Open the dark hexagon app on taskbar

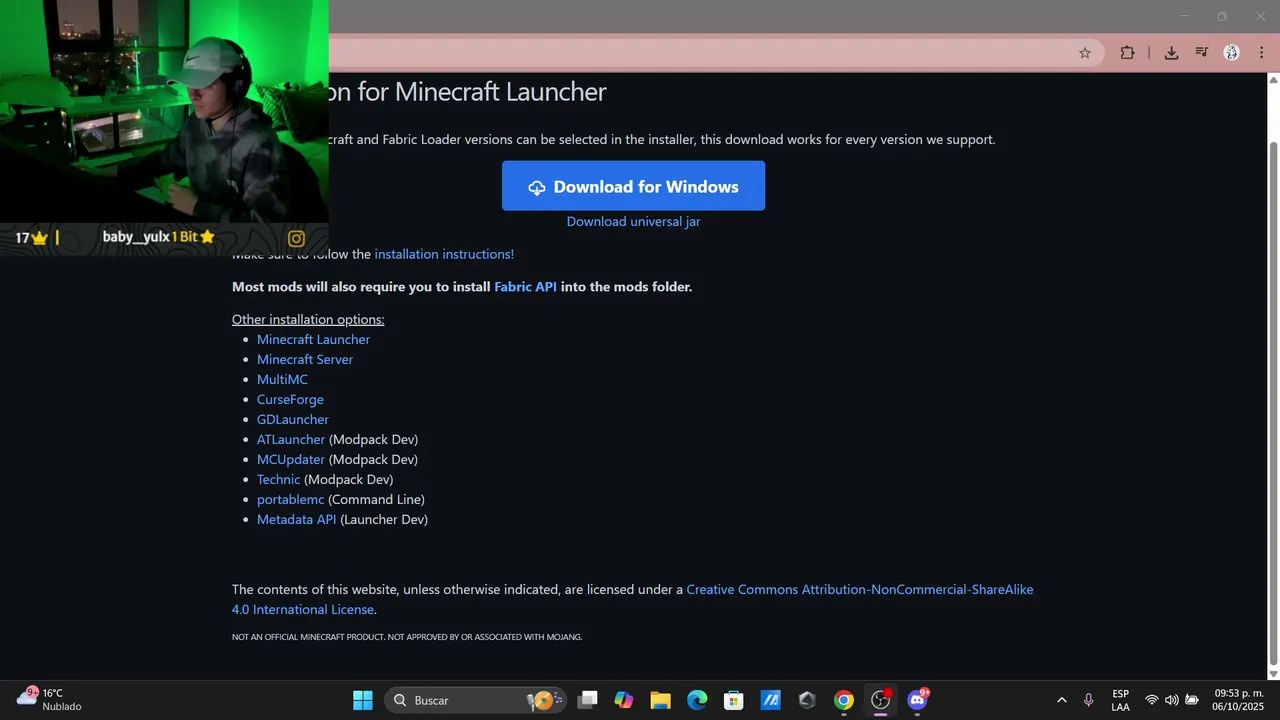point(807,700)
